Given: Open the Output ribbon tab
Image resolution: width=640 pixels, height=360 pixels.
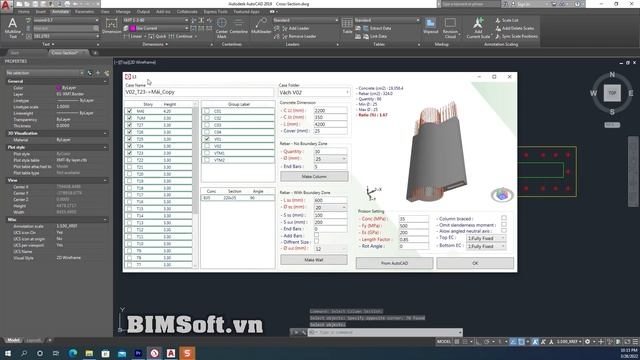Looking at the screenshot, I should pos(143,12).
